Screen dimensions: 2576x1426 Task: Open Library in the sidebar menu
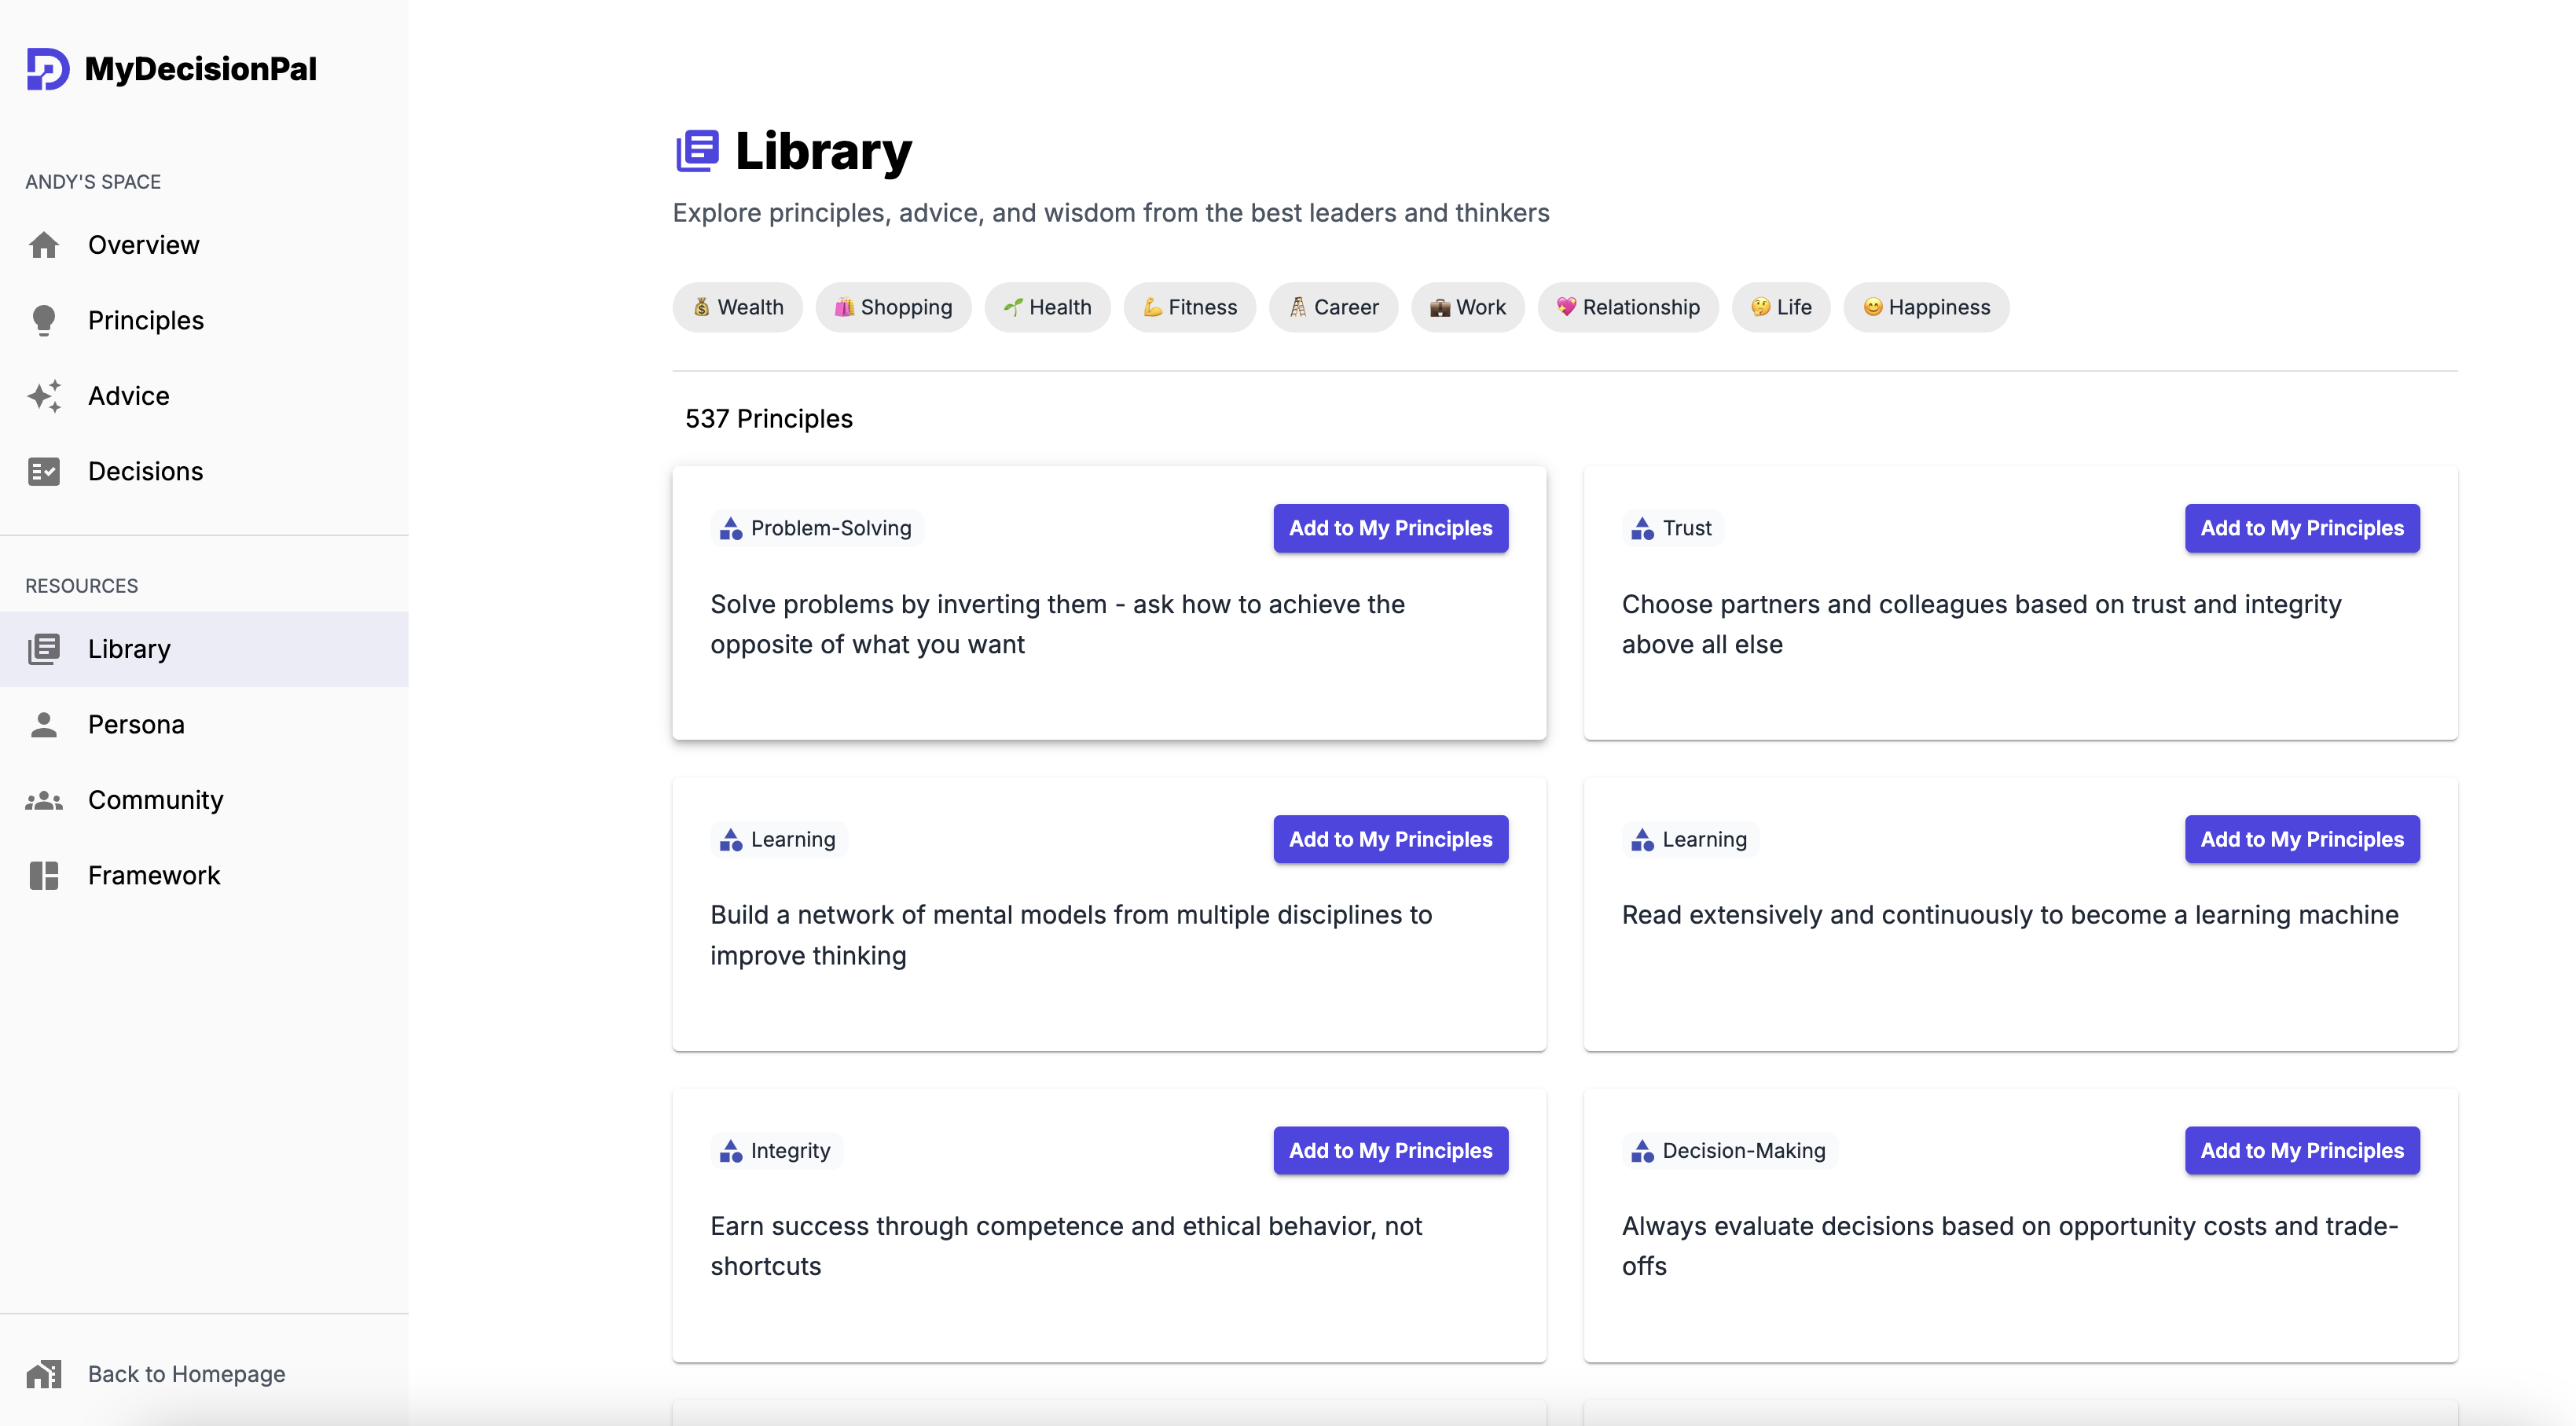[x=129, y=649]
